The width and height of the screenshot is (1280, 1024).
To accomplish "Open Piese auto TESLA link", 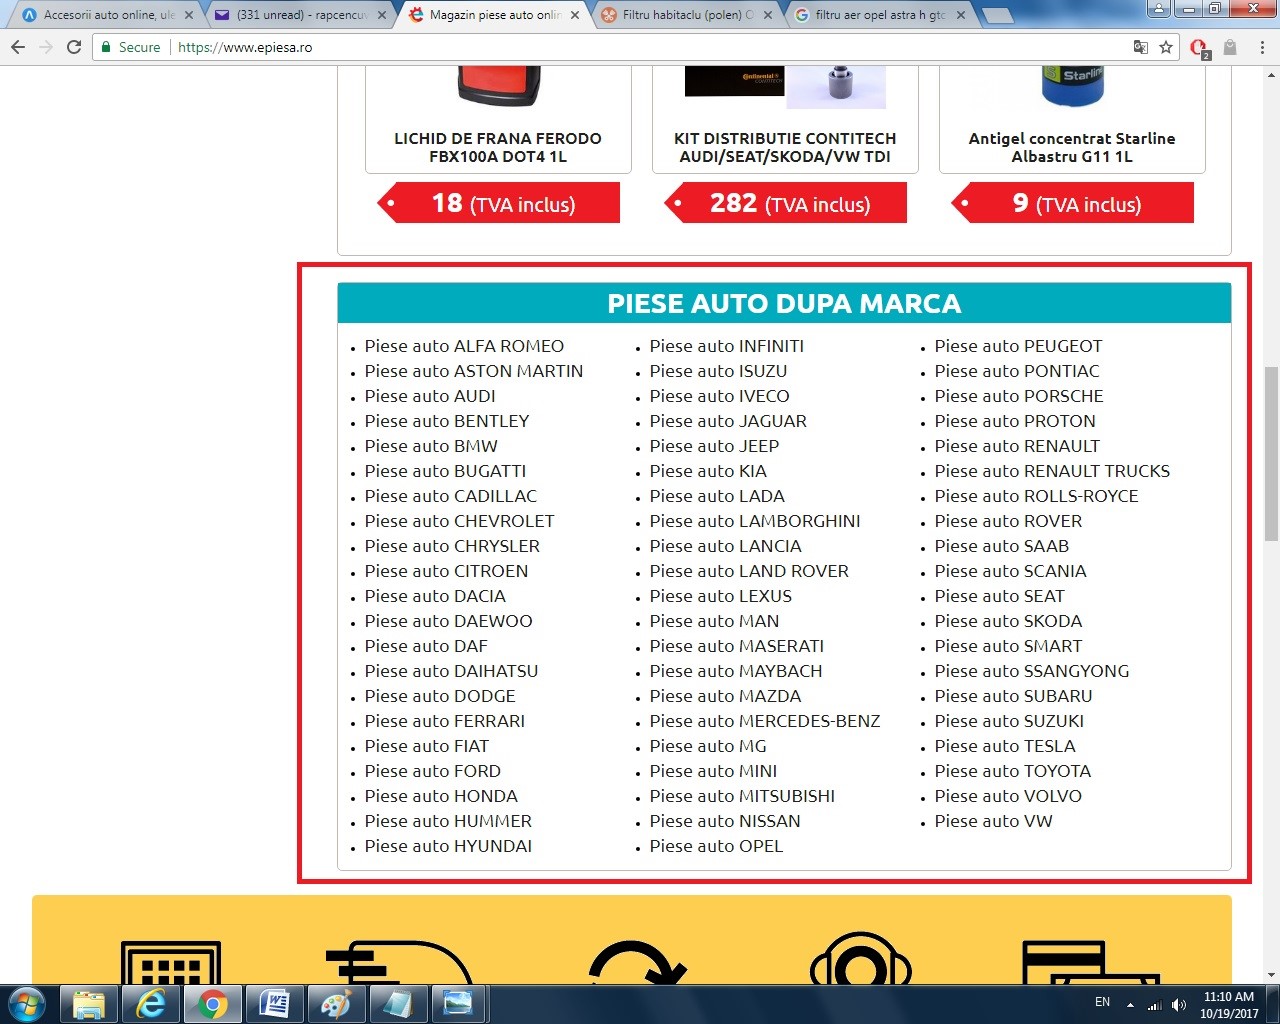I will 1005,746.
